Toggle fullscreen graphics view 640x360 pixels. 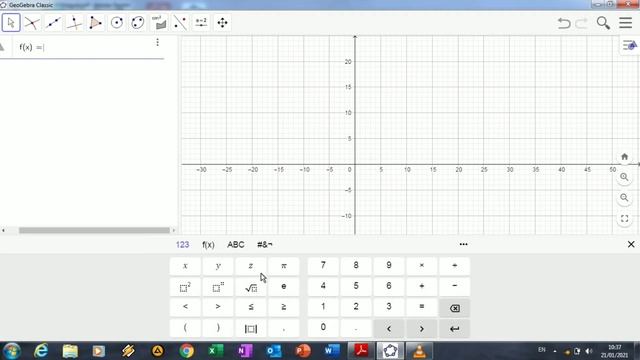[x=624, y=219]
